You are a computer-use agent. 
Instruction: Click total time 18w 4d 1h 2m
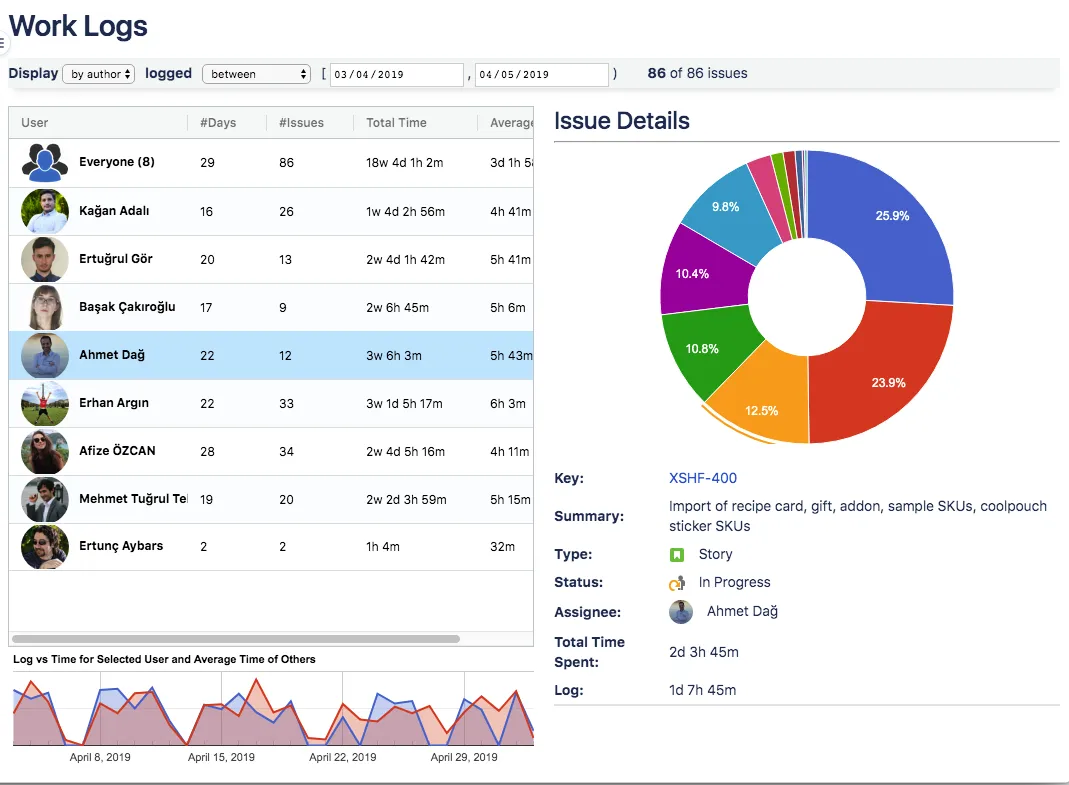[404, 162]
